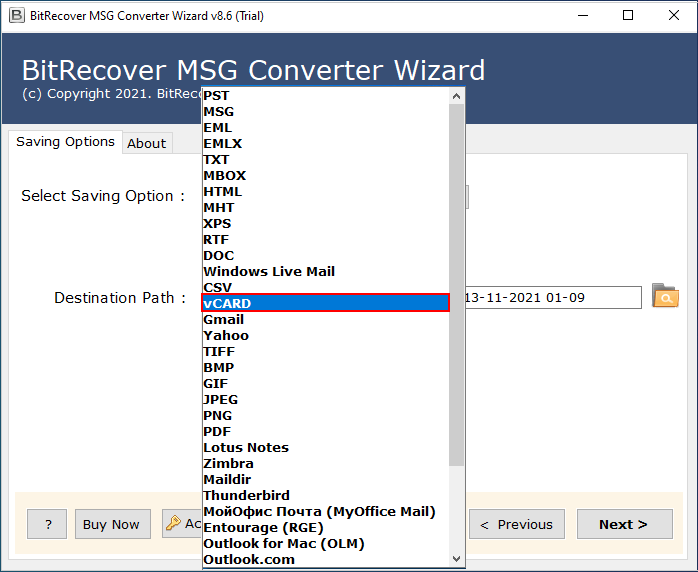Select HTML as the saving format
This screenshot has width=698, height=572.
pyautogui.click(x=326, y=192)
